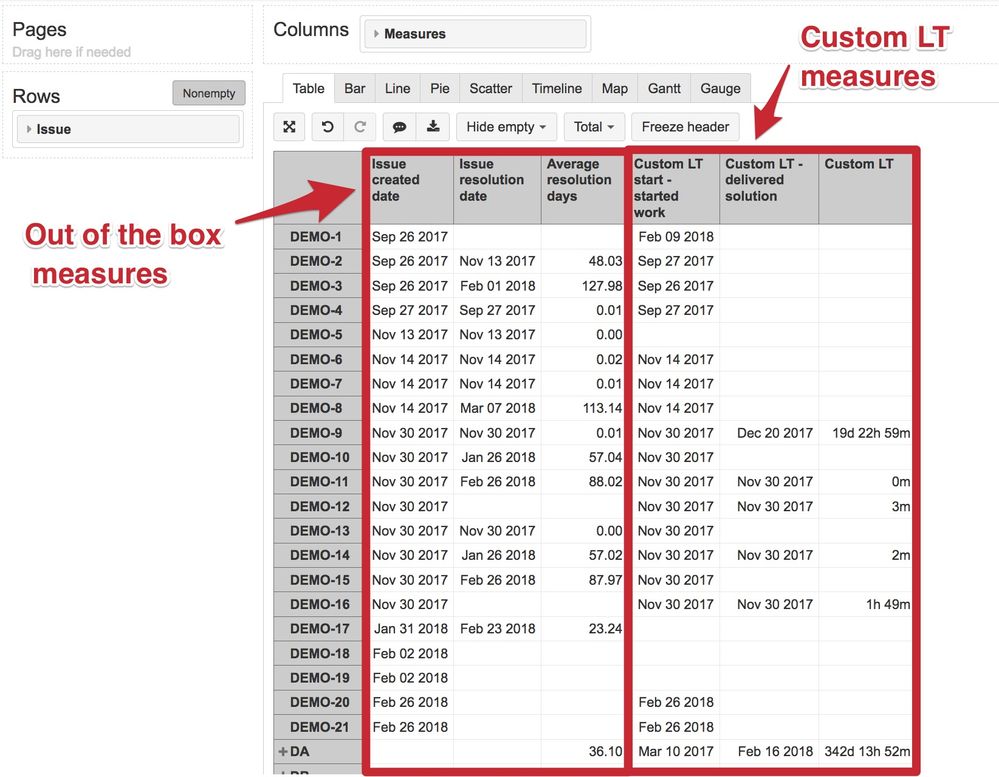Open the Hide empty dropdown
Viewport: 999px width, 777px height.
pos(507,127)
